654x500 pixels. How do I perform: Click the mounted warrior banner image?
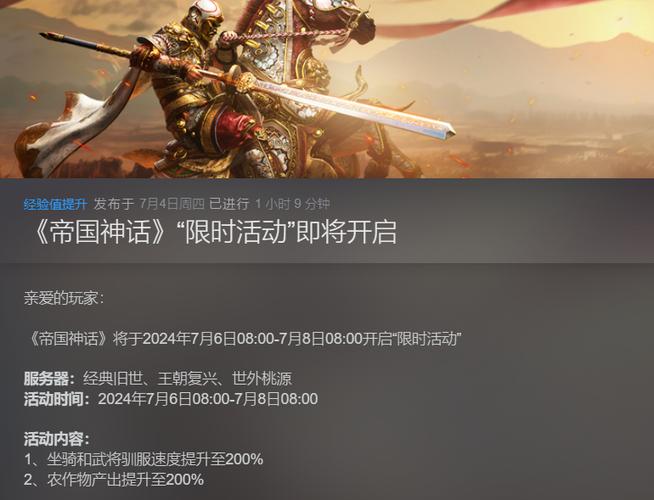[x=327, y=89]
